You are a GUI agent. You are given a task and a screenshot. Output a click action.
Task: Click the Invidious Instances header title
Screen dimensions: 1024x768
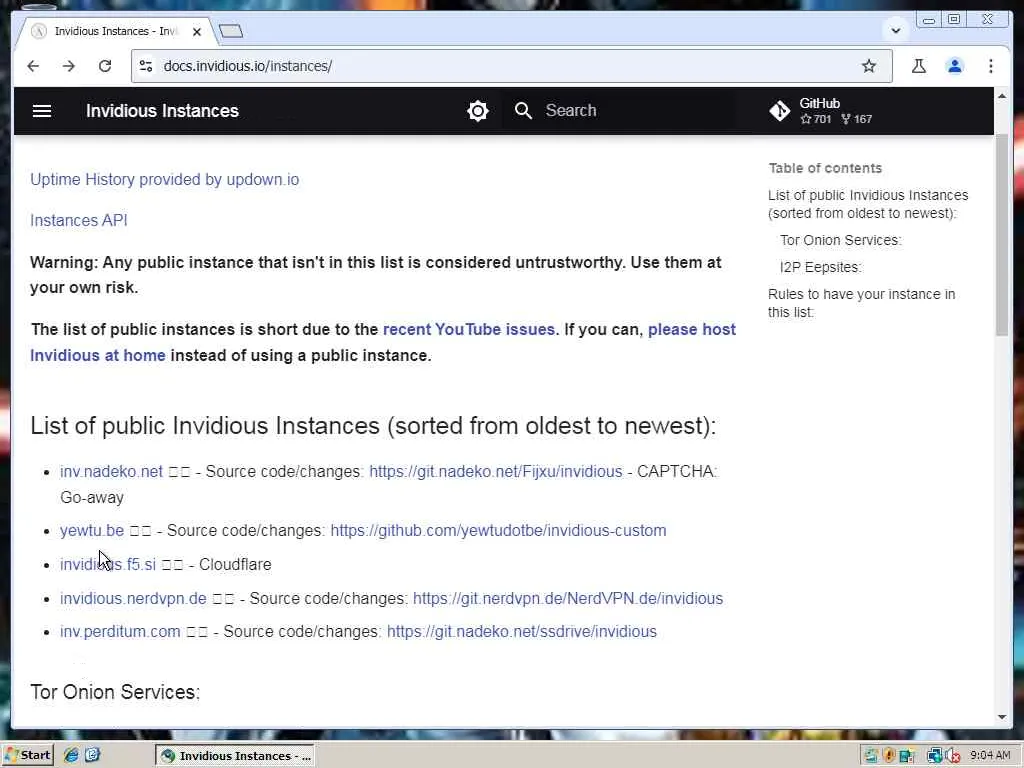(x=163, y=111)
